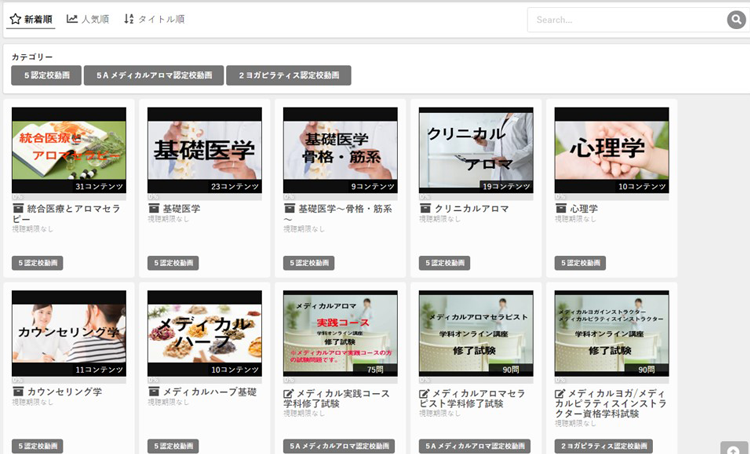This screenshot has height=454, width=750.
Task: Open メディカルアロマセラピスト学科修了試験 title link
Action: point(473,399)
